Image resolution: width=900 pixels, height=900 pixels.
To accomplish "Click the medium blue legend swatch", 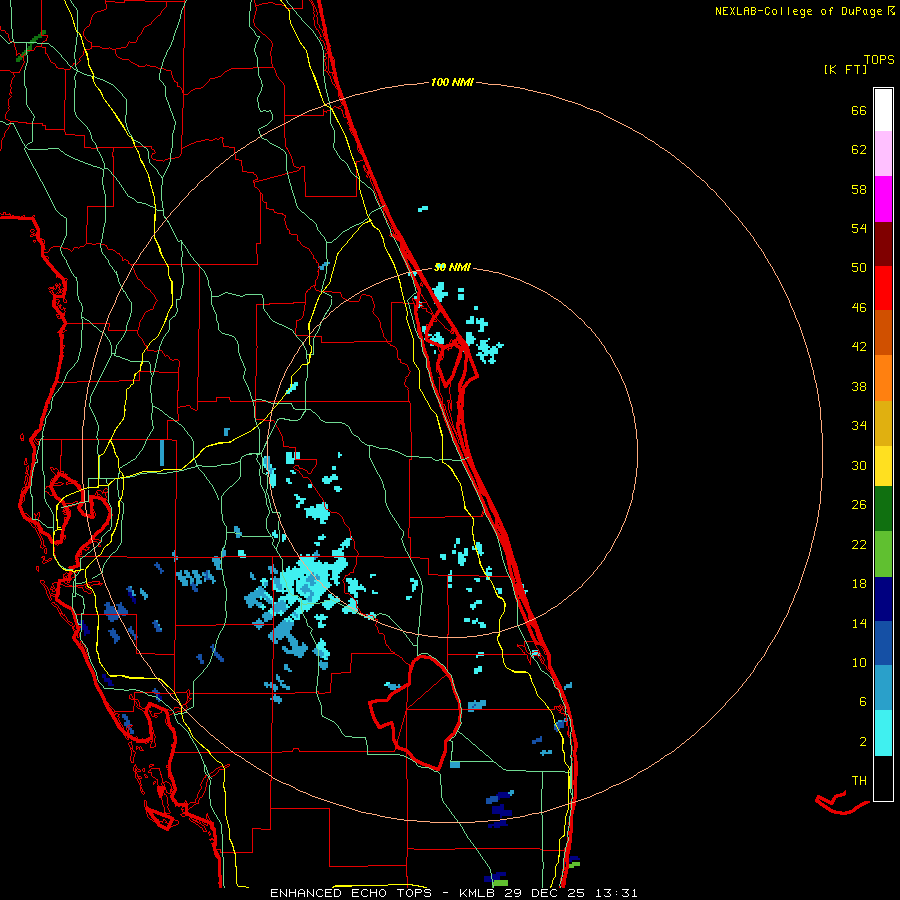I will pos(883,643).
